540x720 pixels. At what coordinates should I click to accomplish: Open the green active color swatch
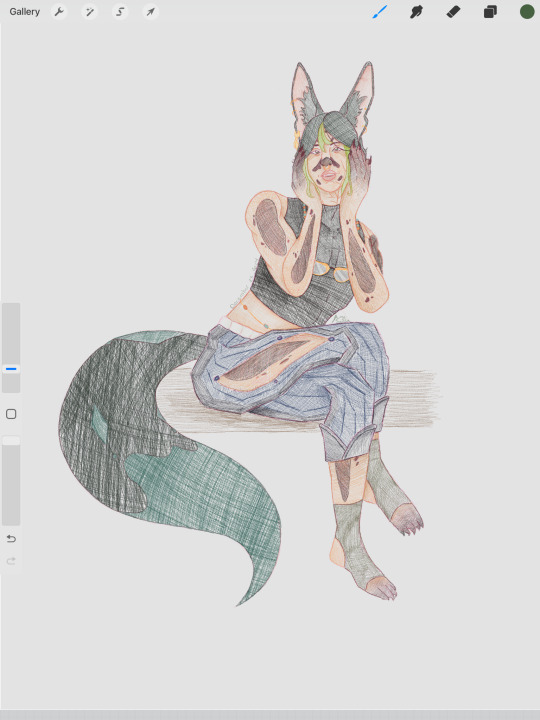[527, 11]
